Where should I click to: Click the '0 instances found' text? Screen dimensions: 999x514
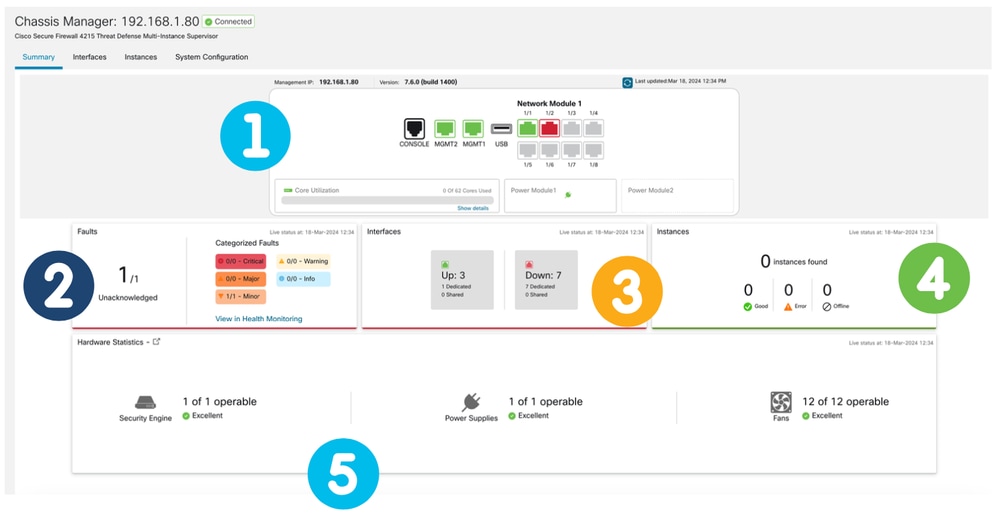click(x=794, y=261)
